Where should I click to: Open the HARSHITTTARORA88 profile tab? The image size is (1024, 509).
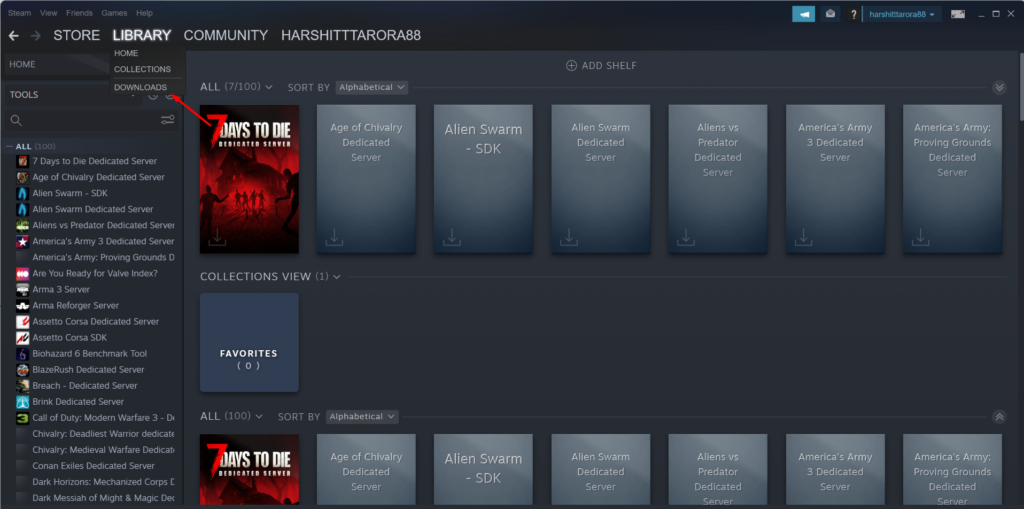(x=351, y=35)
